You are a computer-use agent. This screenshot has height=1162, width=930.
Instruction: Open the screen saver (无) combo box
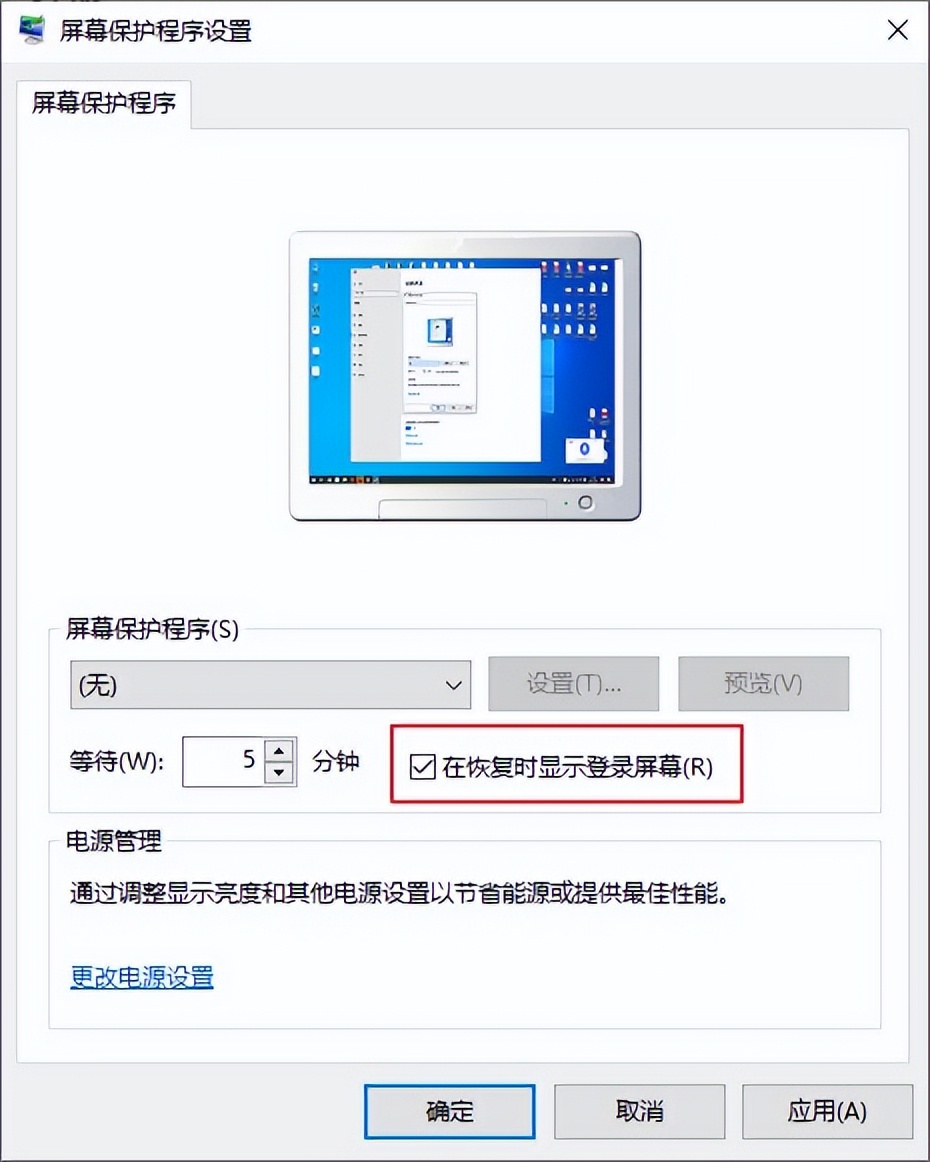click(270, 685)
